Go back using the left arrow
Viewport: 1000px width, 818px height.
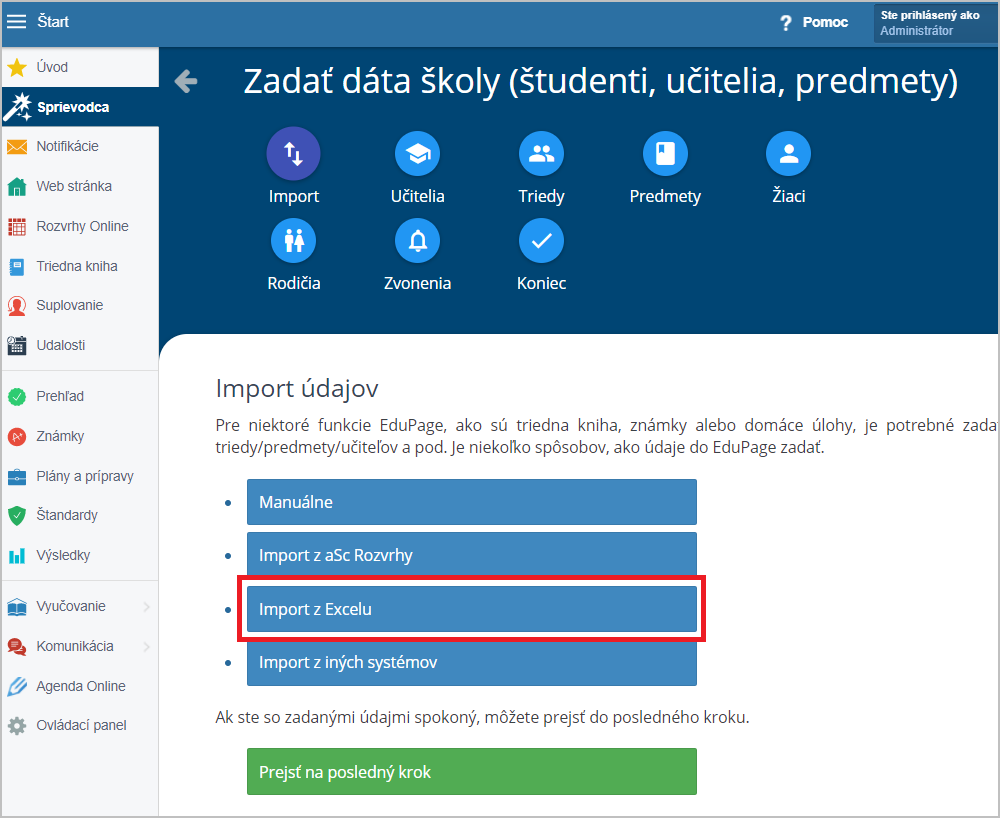(186, 81)
